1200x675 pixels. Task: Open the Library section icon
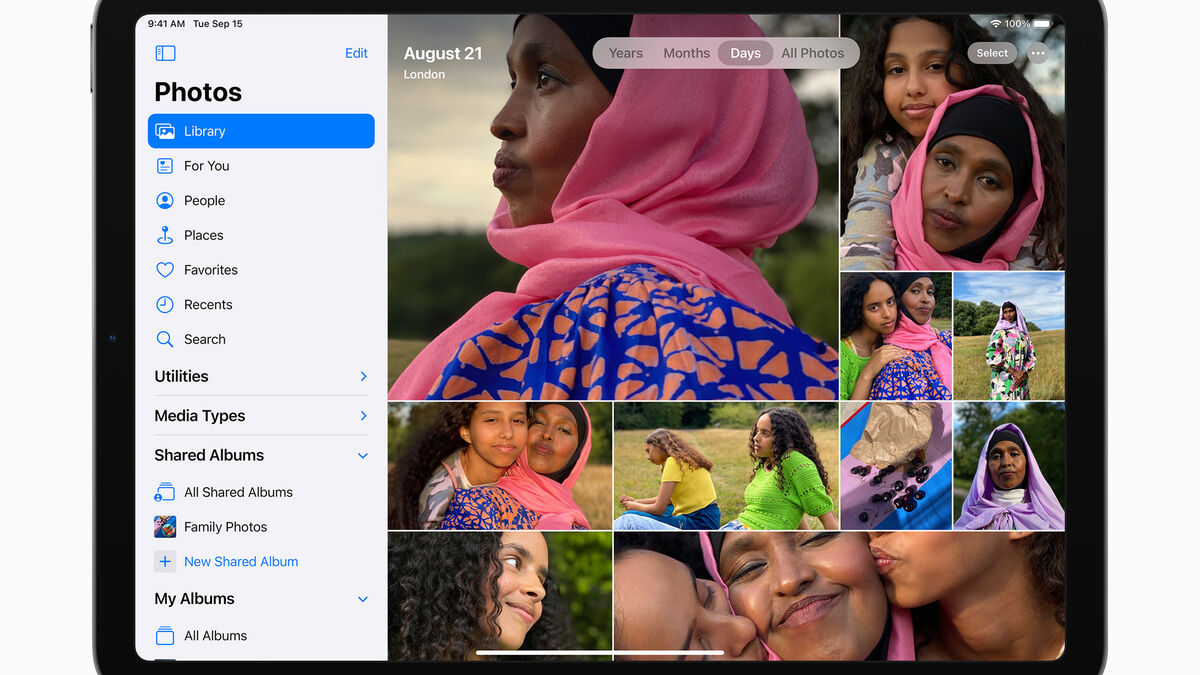point(166,131)
